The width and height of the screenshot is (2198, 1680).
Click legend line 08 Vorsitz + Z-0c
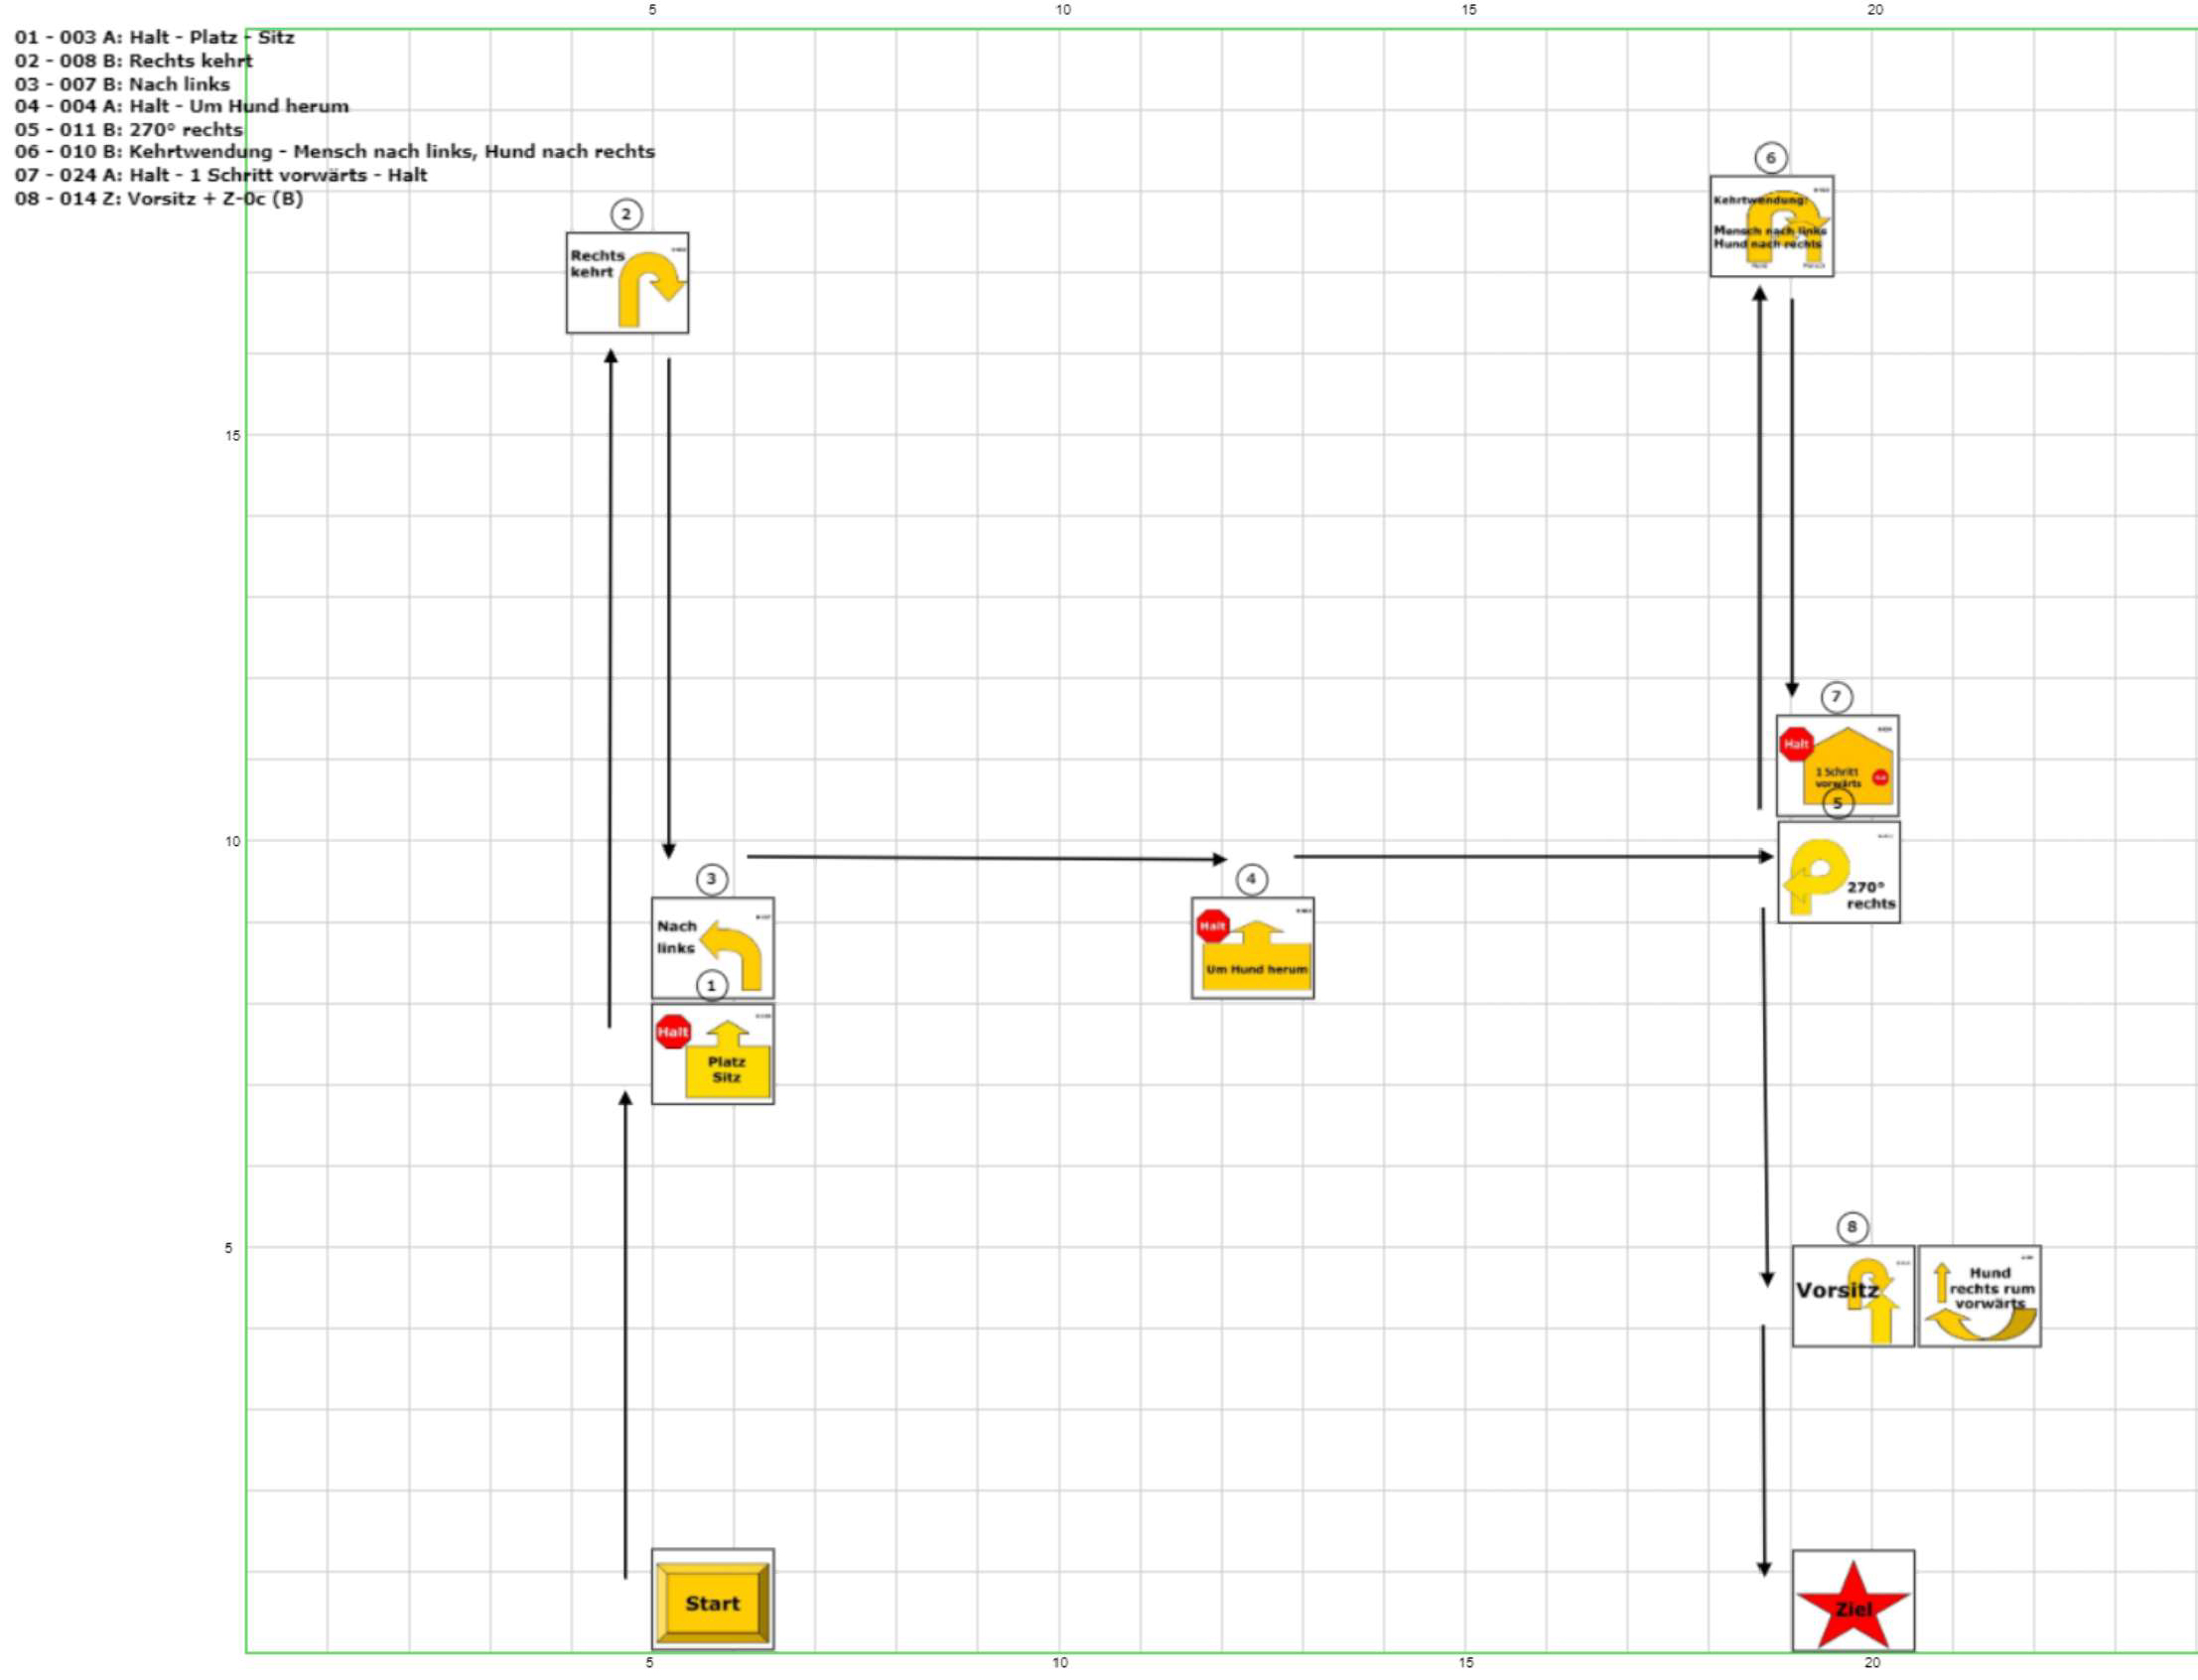[159, 198]
